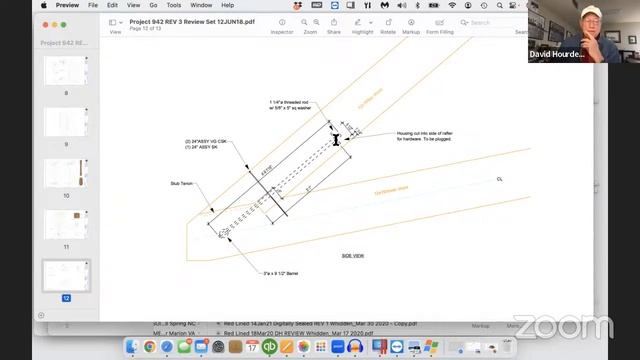The height and width of the screenshot is (360, 640).
Task: Open the Inspector panel
Action: [282, 22]
